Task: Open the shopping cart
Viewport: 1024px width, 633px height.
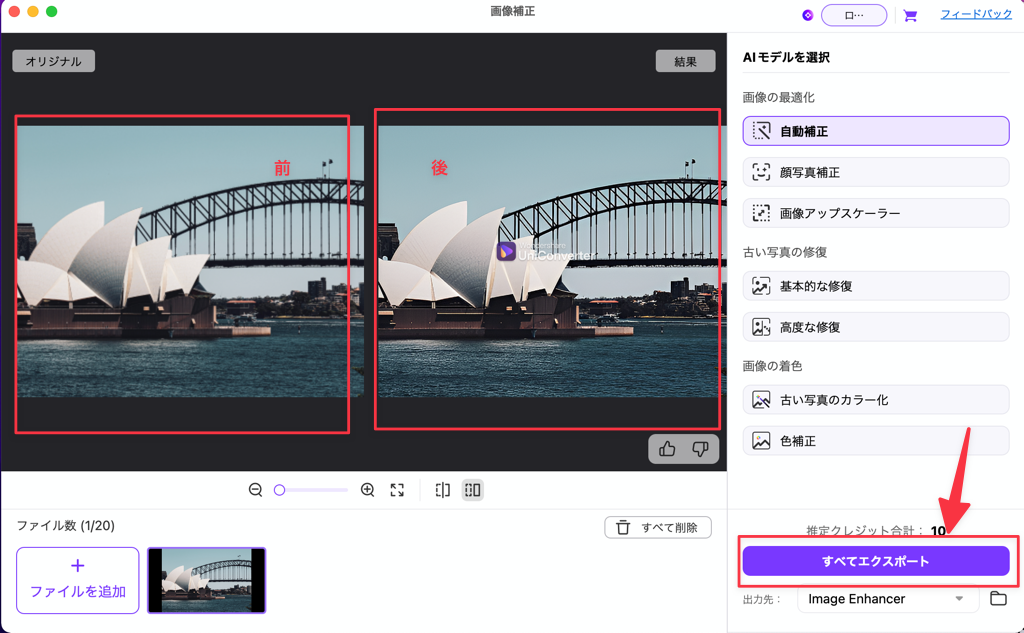Action: coord(911,15)
